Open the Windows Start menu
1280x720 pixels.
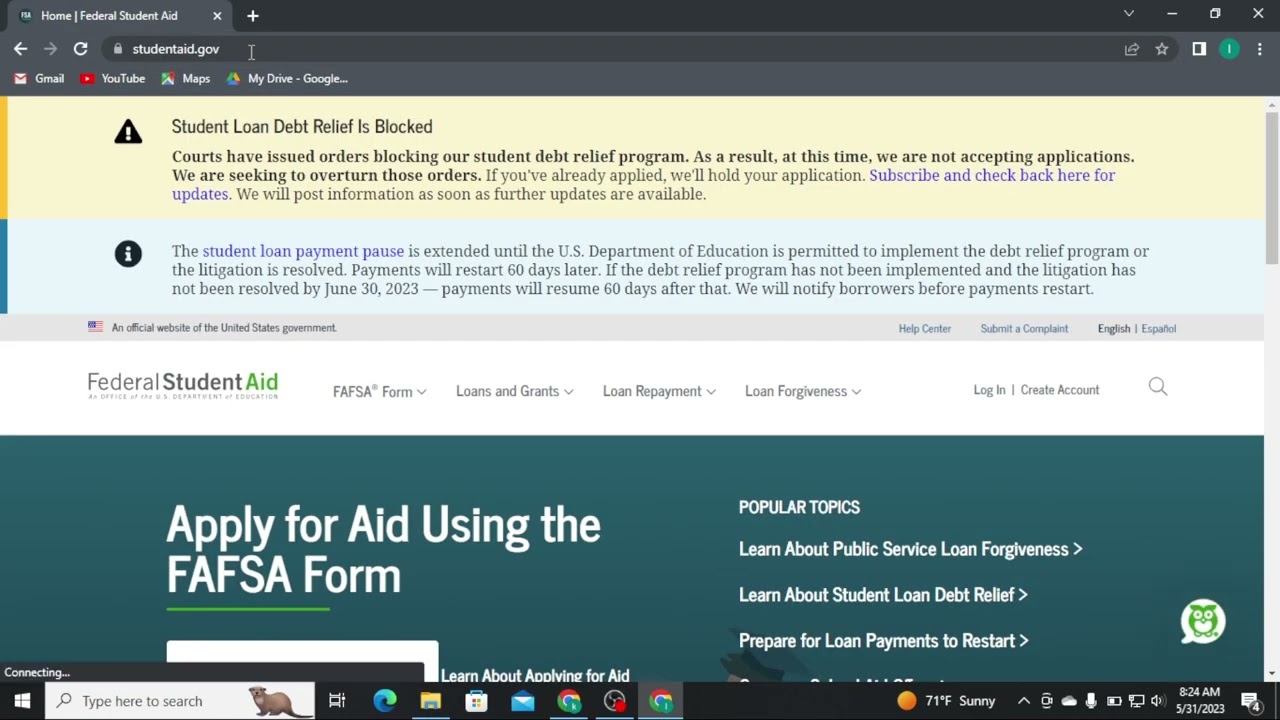(22, 701)
